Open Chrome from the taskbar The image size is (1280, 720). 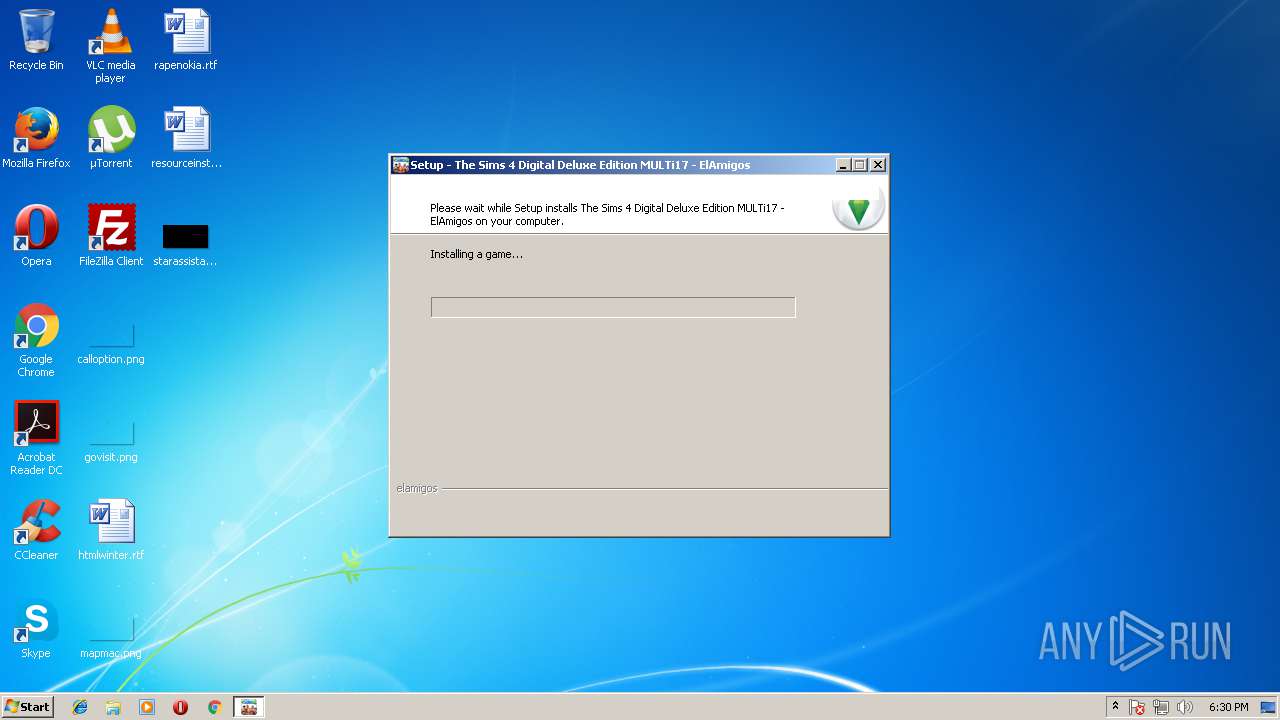214,707
